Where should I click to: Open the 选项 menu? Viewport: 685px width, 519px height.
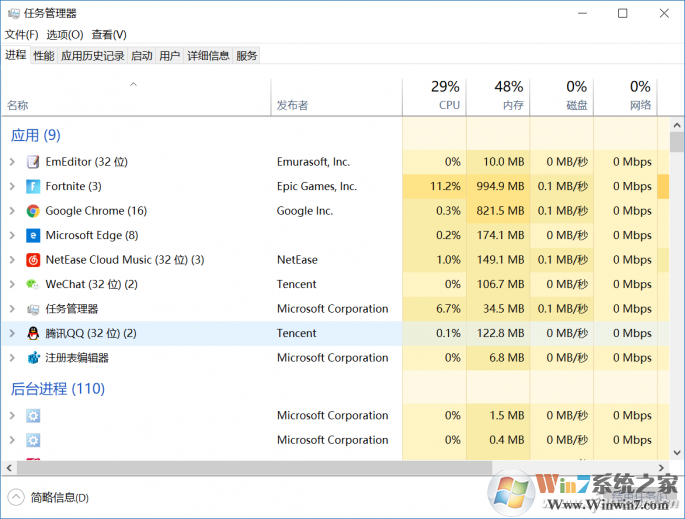click(x=64, y=35)
